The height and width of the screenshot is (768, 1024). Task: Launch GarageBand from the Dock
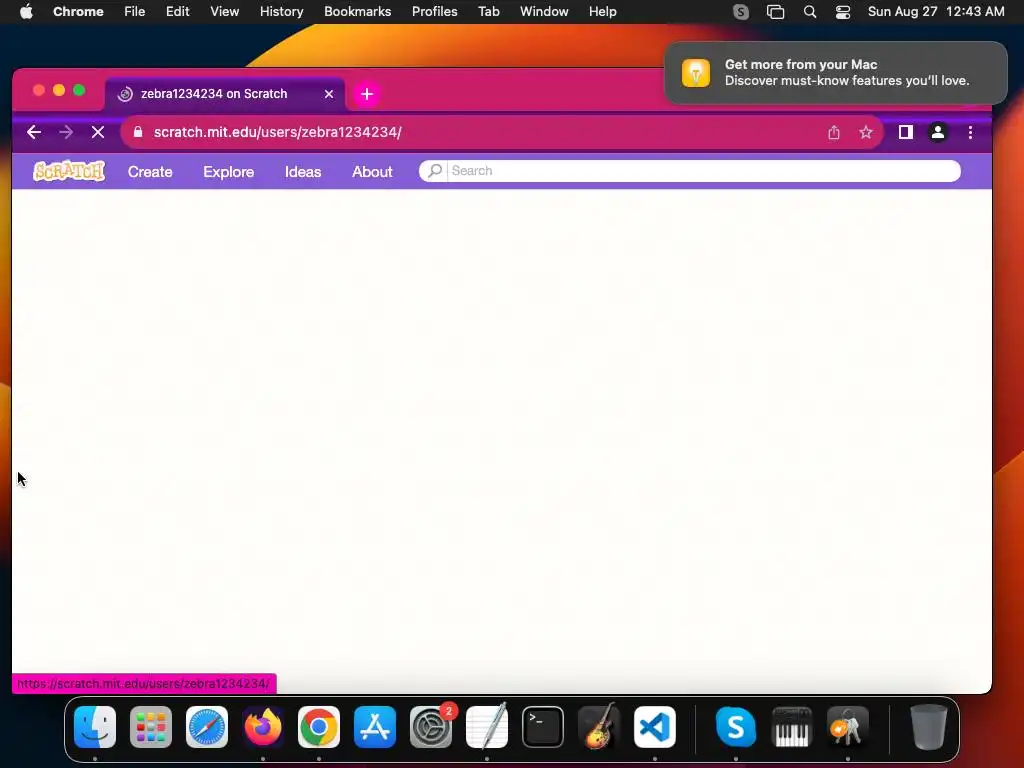599,727
